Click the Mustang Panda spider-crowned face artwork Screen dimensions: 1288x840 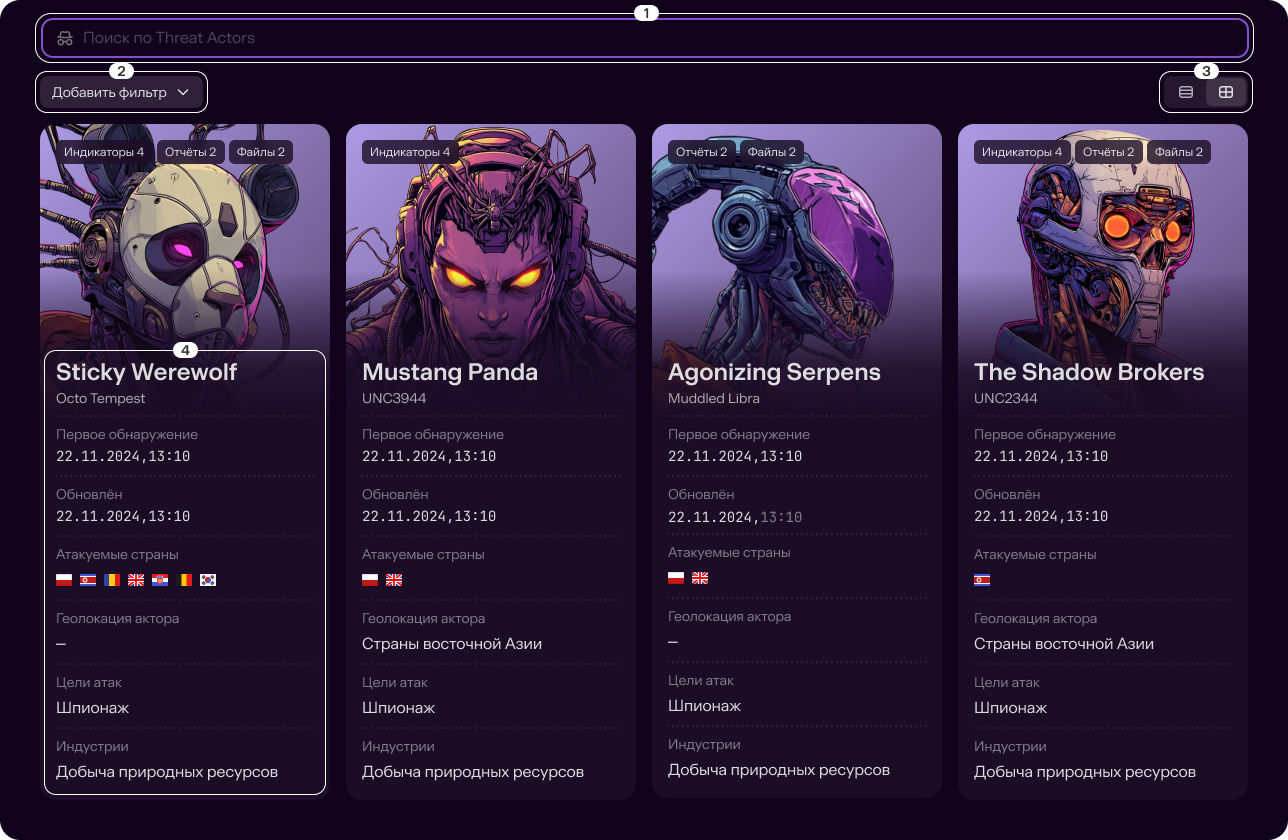(x=491, y=250)
